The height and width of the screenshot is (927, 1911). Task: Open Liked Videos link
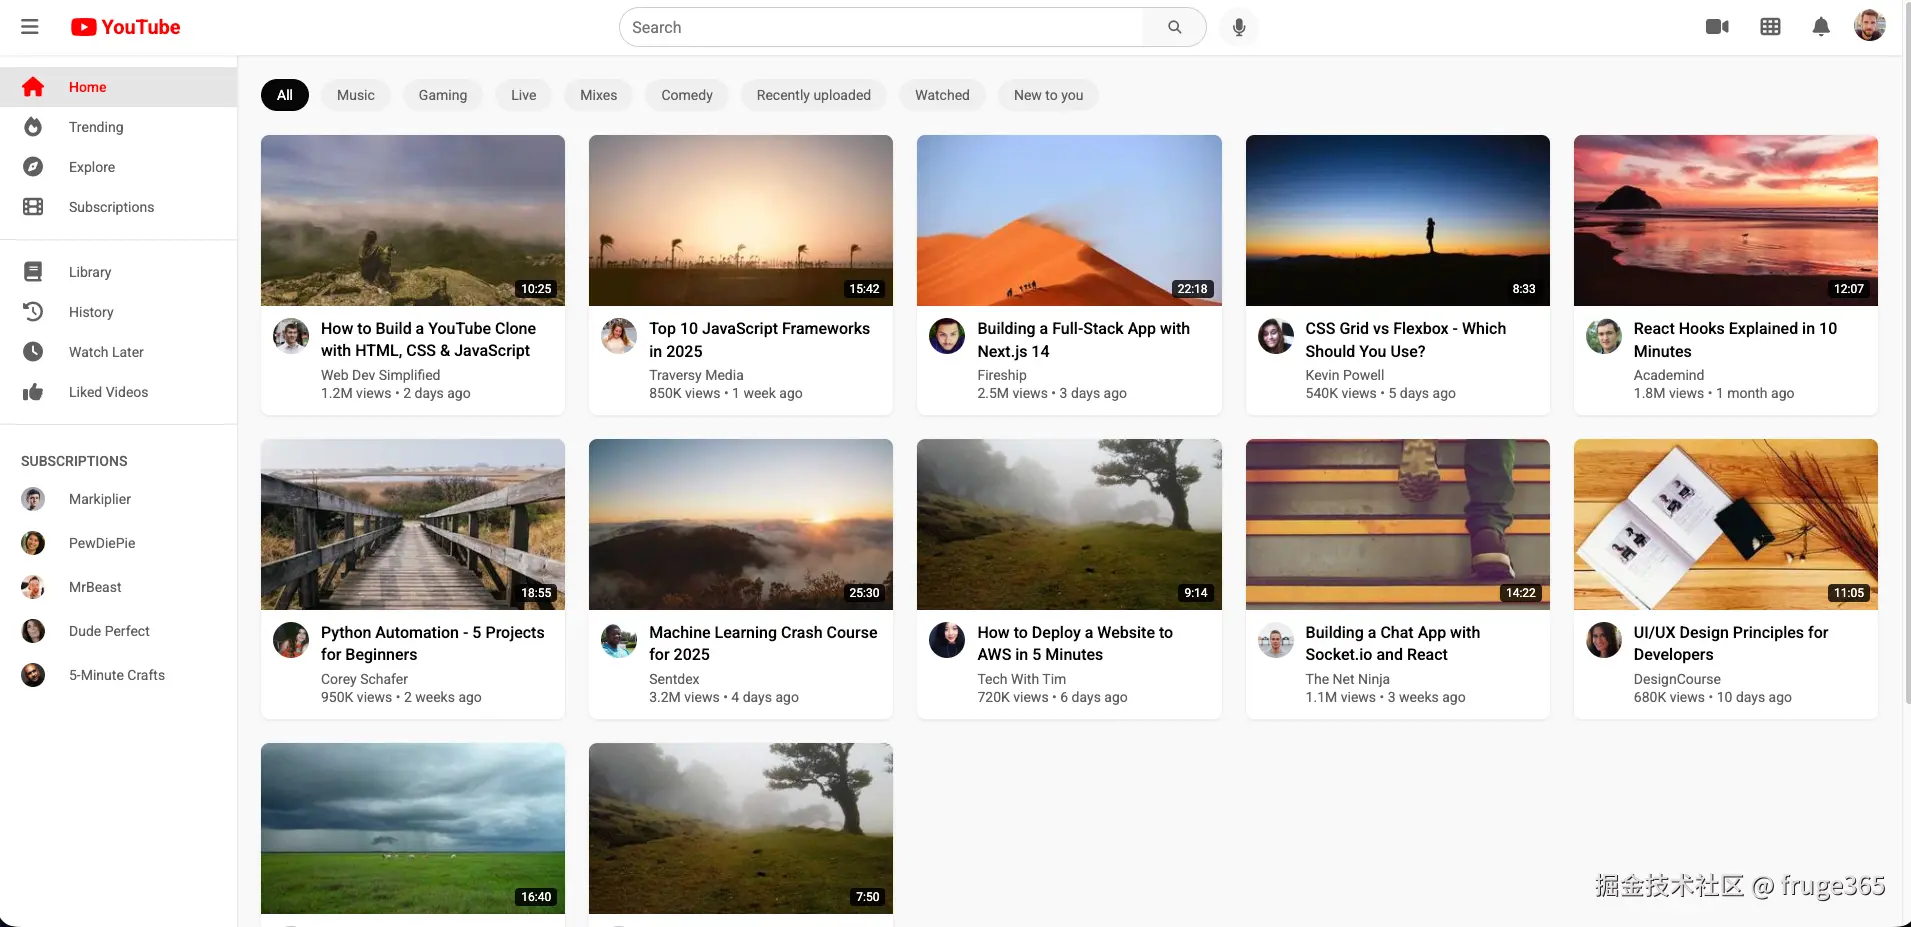click(118, 392)
